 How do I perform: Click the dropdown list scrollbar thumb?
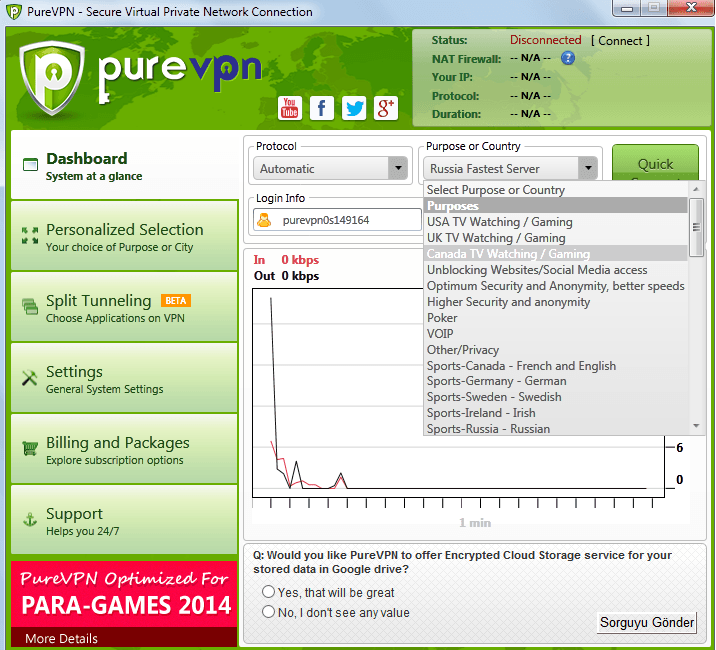tap(696, 227)
